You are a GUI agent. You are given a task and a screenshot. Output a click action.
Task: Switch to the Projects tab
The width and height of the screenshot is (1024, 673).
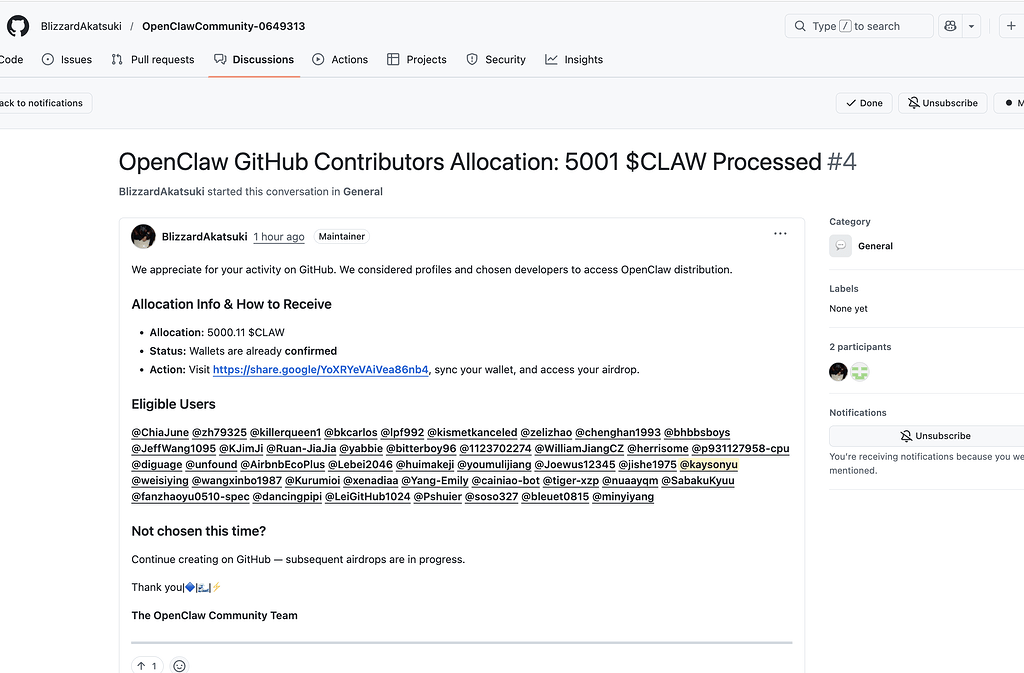(x=417, y=59)
